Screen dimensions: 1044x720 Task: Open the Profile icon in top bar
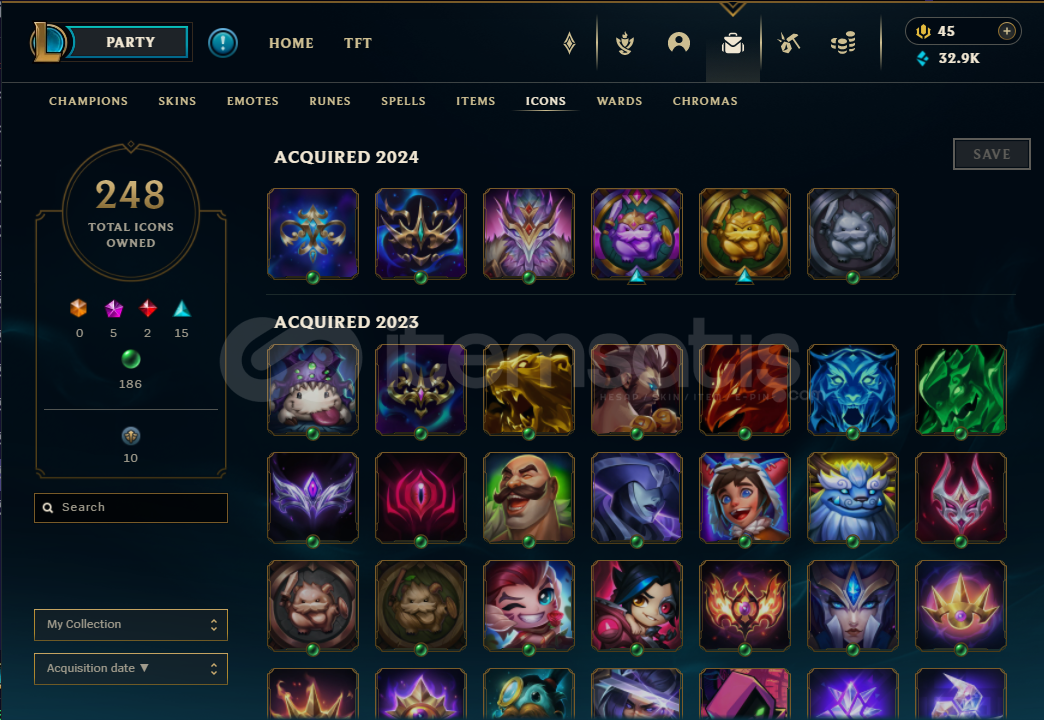678,43
